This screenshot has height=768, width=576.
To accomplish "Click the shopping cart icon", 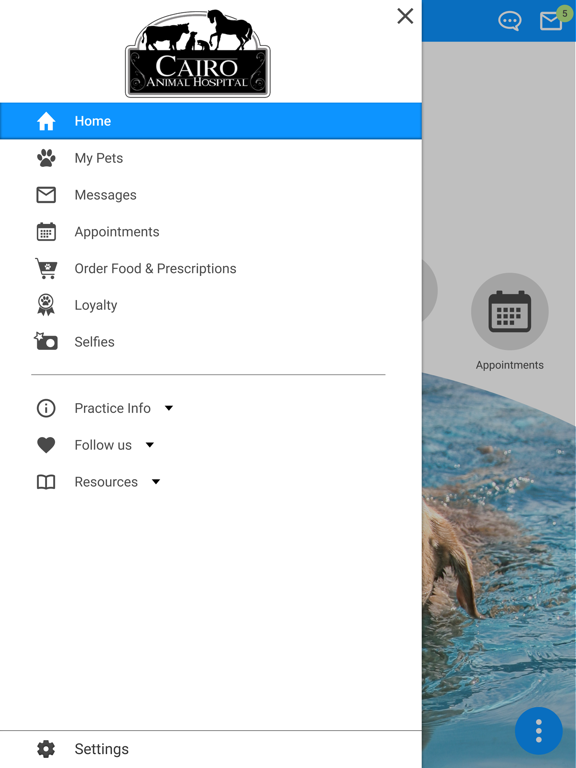I will [x=46, y=268].
